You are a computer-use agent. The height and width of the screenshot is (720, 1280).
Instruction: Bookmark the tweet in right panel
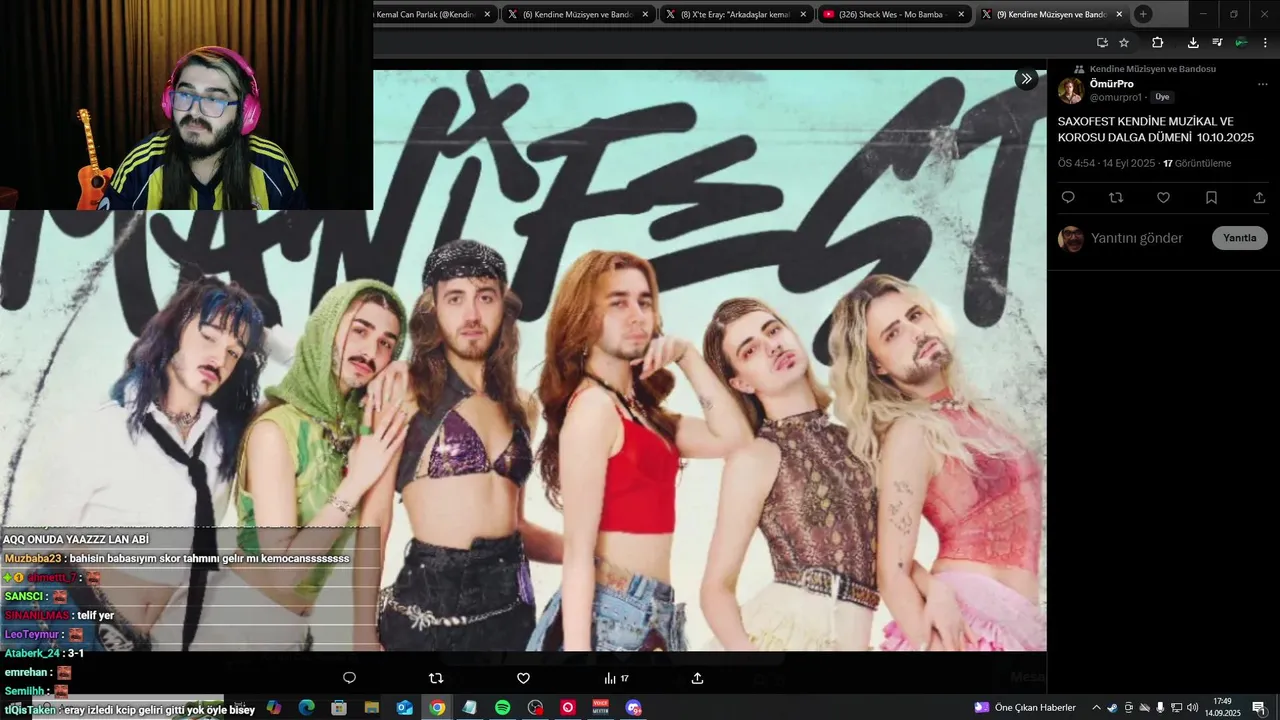click(x=1211, y=198)
